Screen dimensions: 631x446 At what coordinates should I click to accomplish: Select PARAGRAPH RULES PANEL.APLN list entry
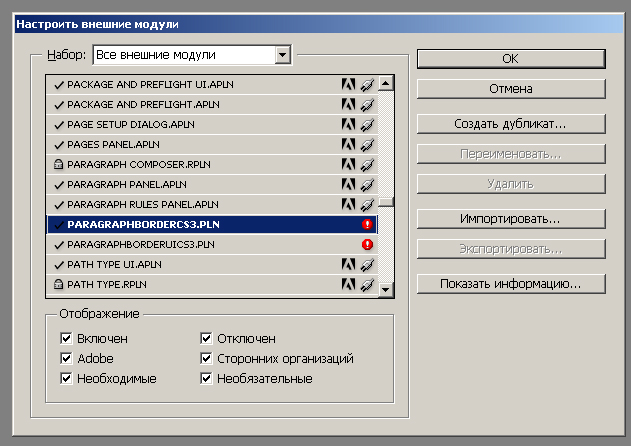pyautogui.click(x=212, y=204)
